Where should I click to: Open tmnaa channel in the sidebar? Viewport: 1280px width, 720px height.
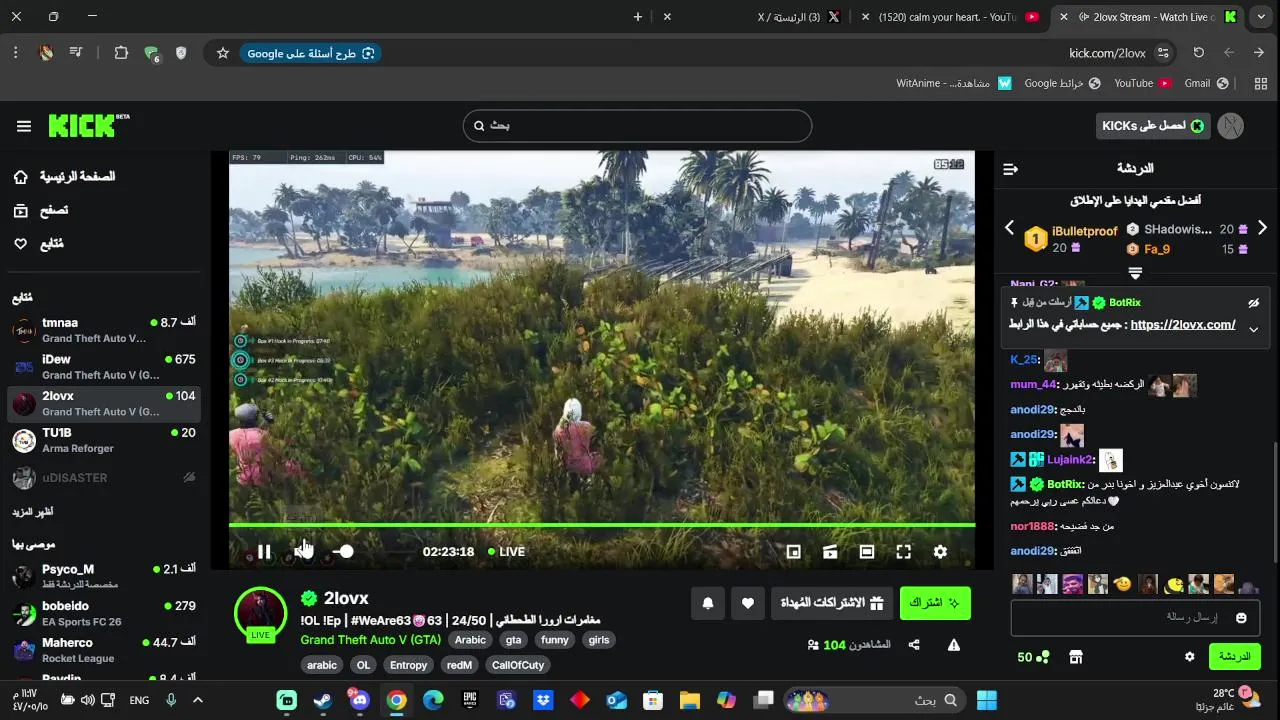pos(104,330)
